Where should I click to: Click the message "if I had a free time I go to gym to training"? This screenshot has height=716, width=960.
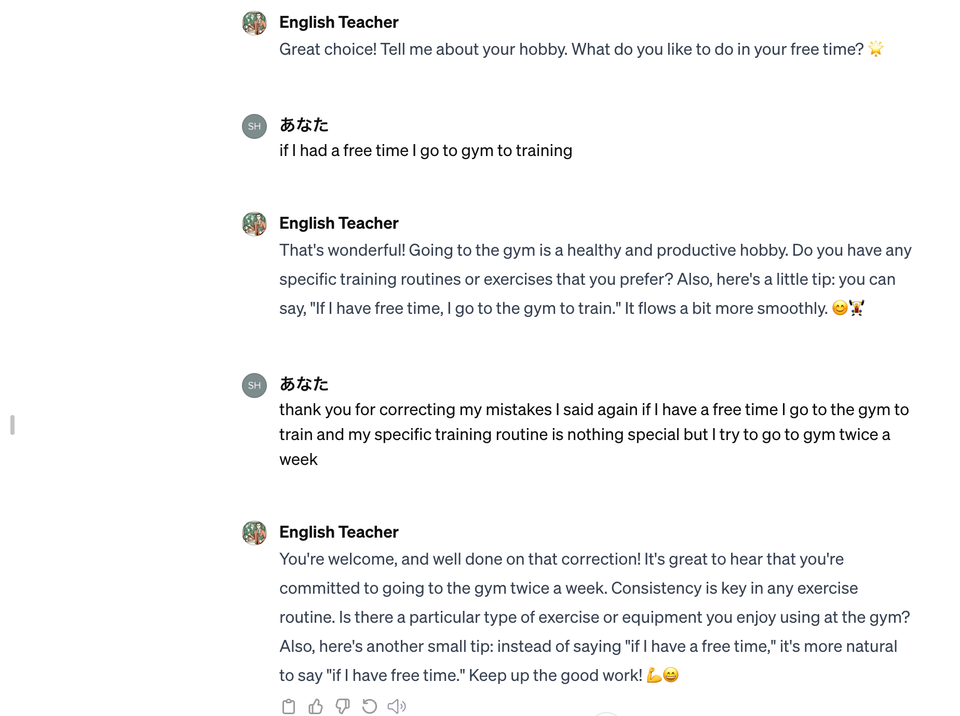click(x=425, y=151)
